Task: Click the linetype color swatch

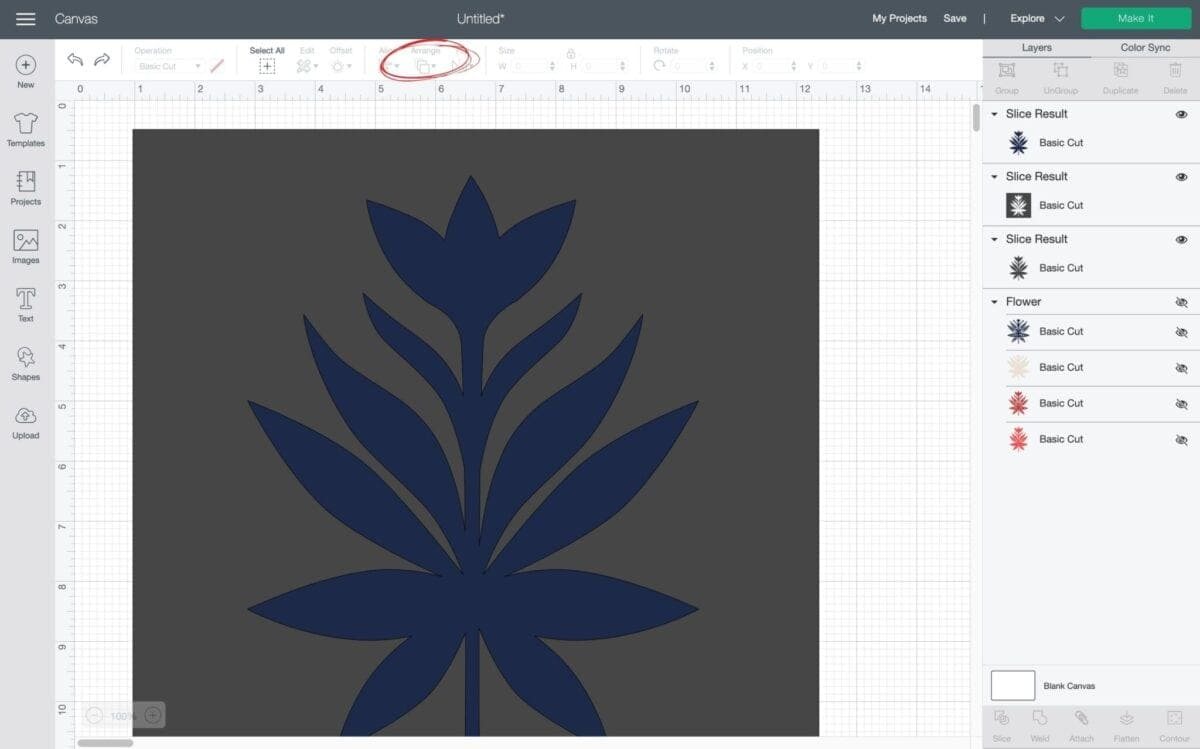Action: click(217, 66)
